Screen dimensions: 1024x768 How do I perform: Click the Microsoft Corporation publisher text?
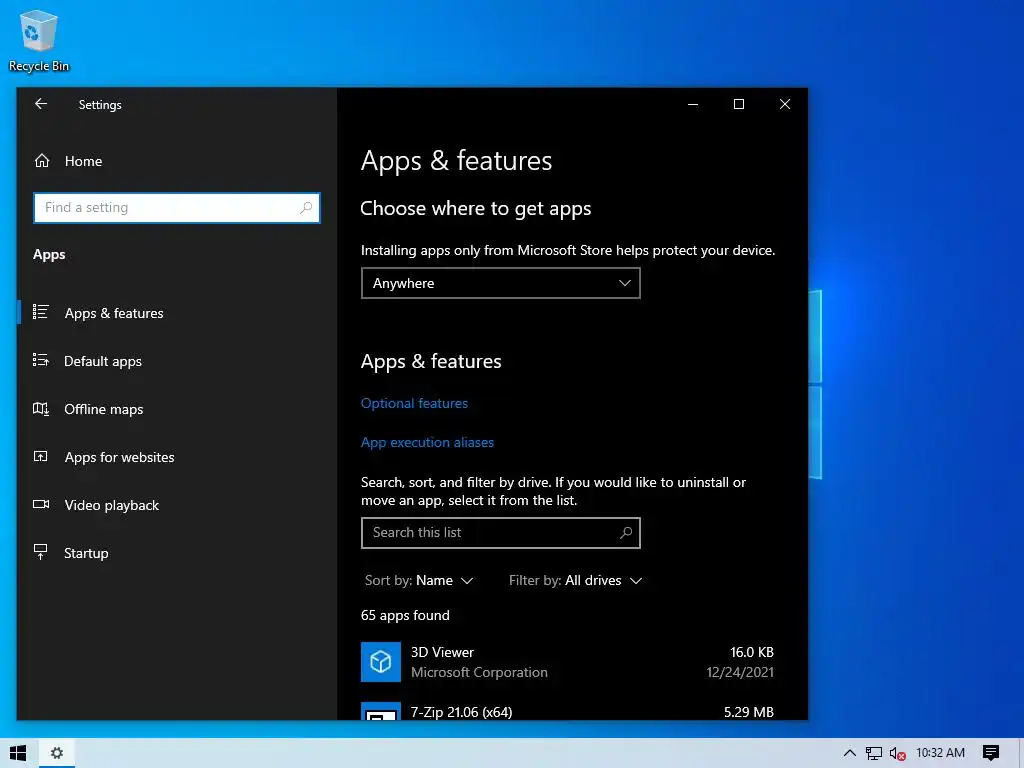479,672
